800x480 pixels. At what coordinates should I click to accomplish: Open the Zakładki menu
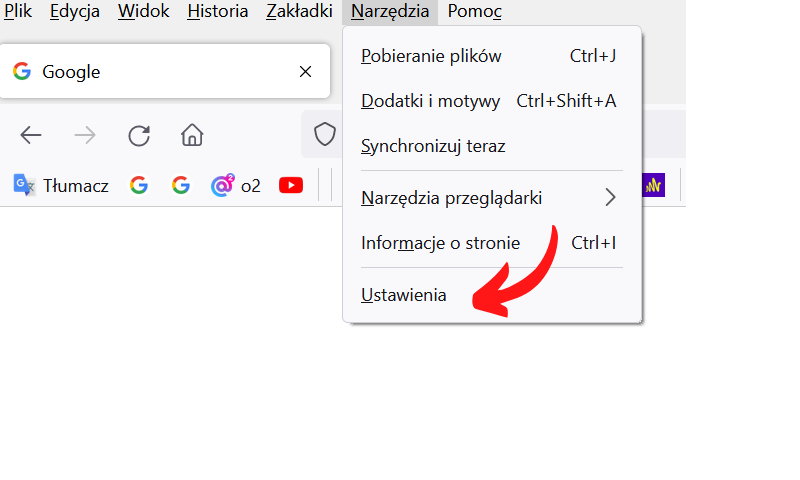[x=299, y=11]
